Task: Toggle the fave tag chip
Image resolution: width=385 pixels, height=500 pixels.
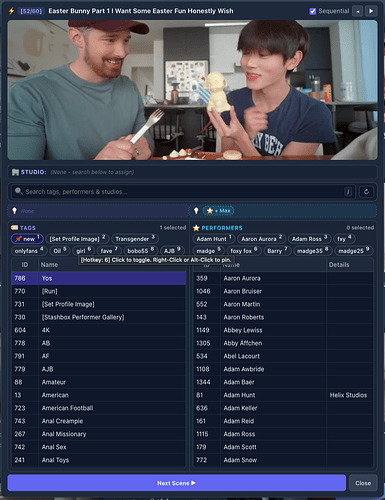Action: point(109,251)
